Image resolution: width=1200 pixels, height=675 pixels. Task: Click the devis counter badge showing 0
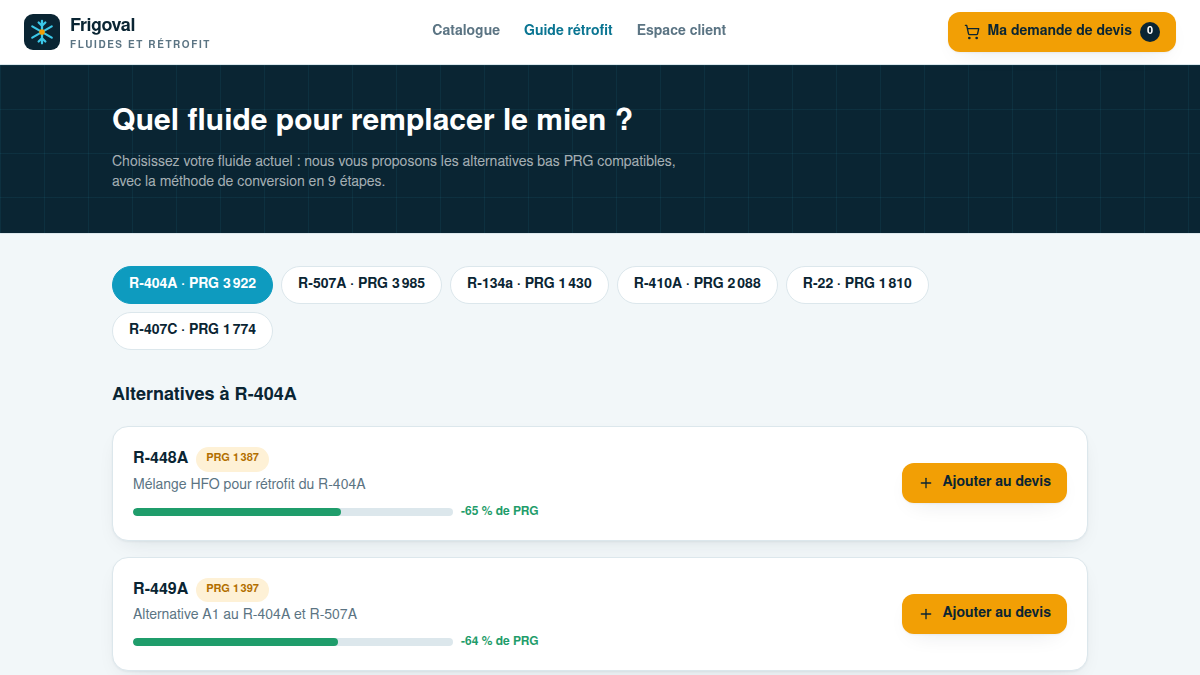click(1150, 32)
